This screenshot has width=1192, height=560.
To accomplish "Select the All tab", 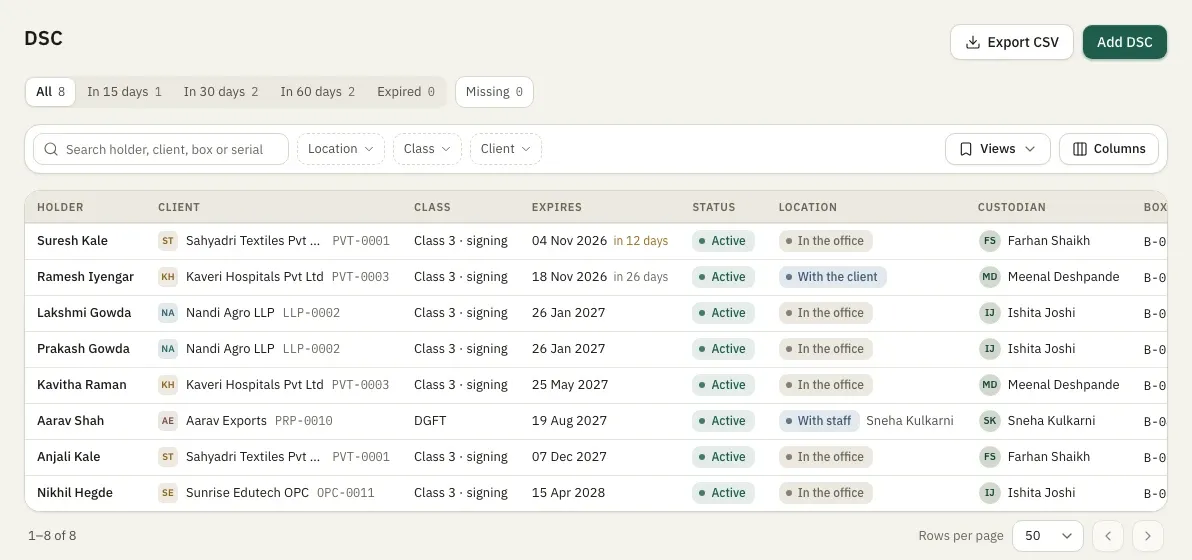I will (x=50, y=92).
